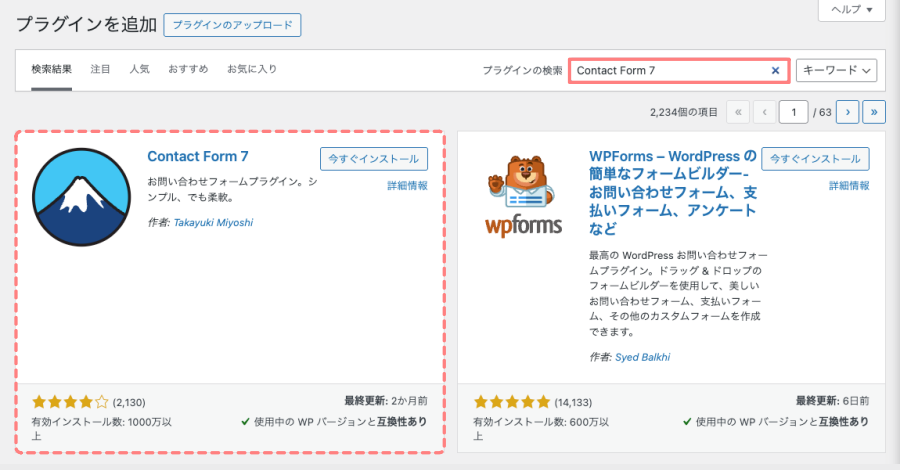Click 最終更新: 2か月前 text
Screen dimensions: 900x470
(x=386, y=401)
